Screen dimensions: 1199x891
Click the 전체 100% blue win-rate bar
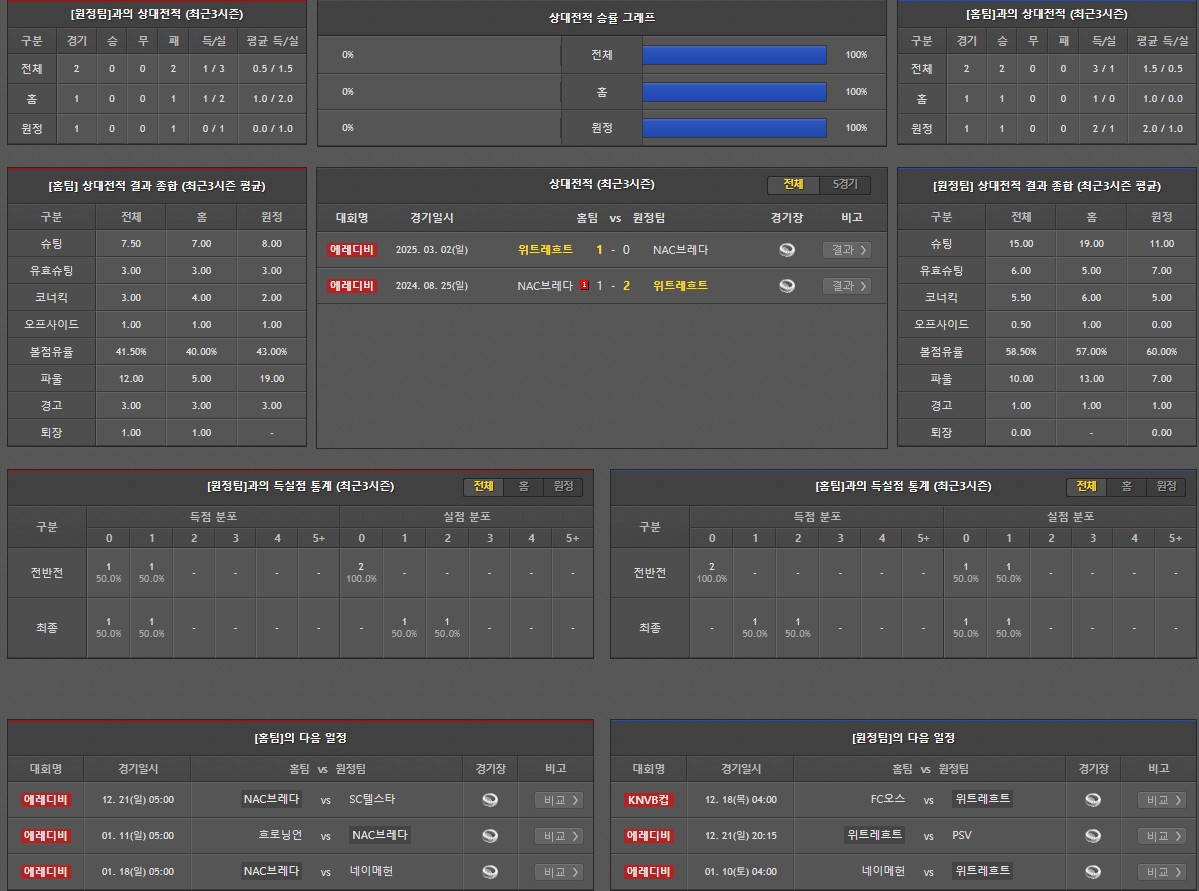point(734,55)
